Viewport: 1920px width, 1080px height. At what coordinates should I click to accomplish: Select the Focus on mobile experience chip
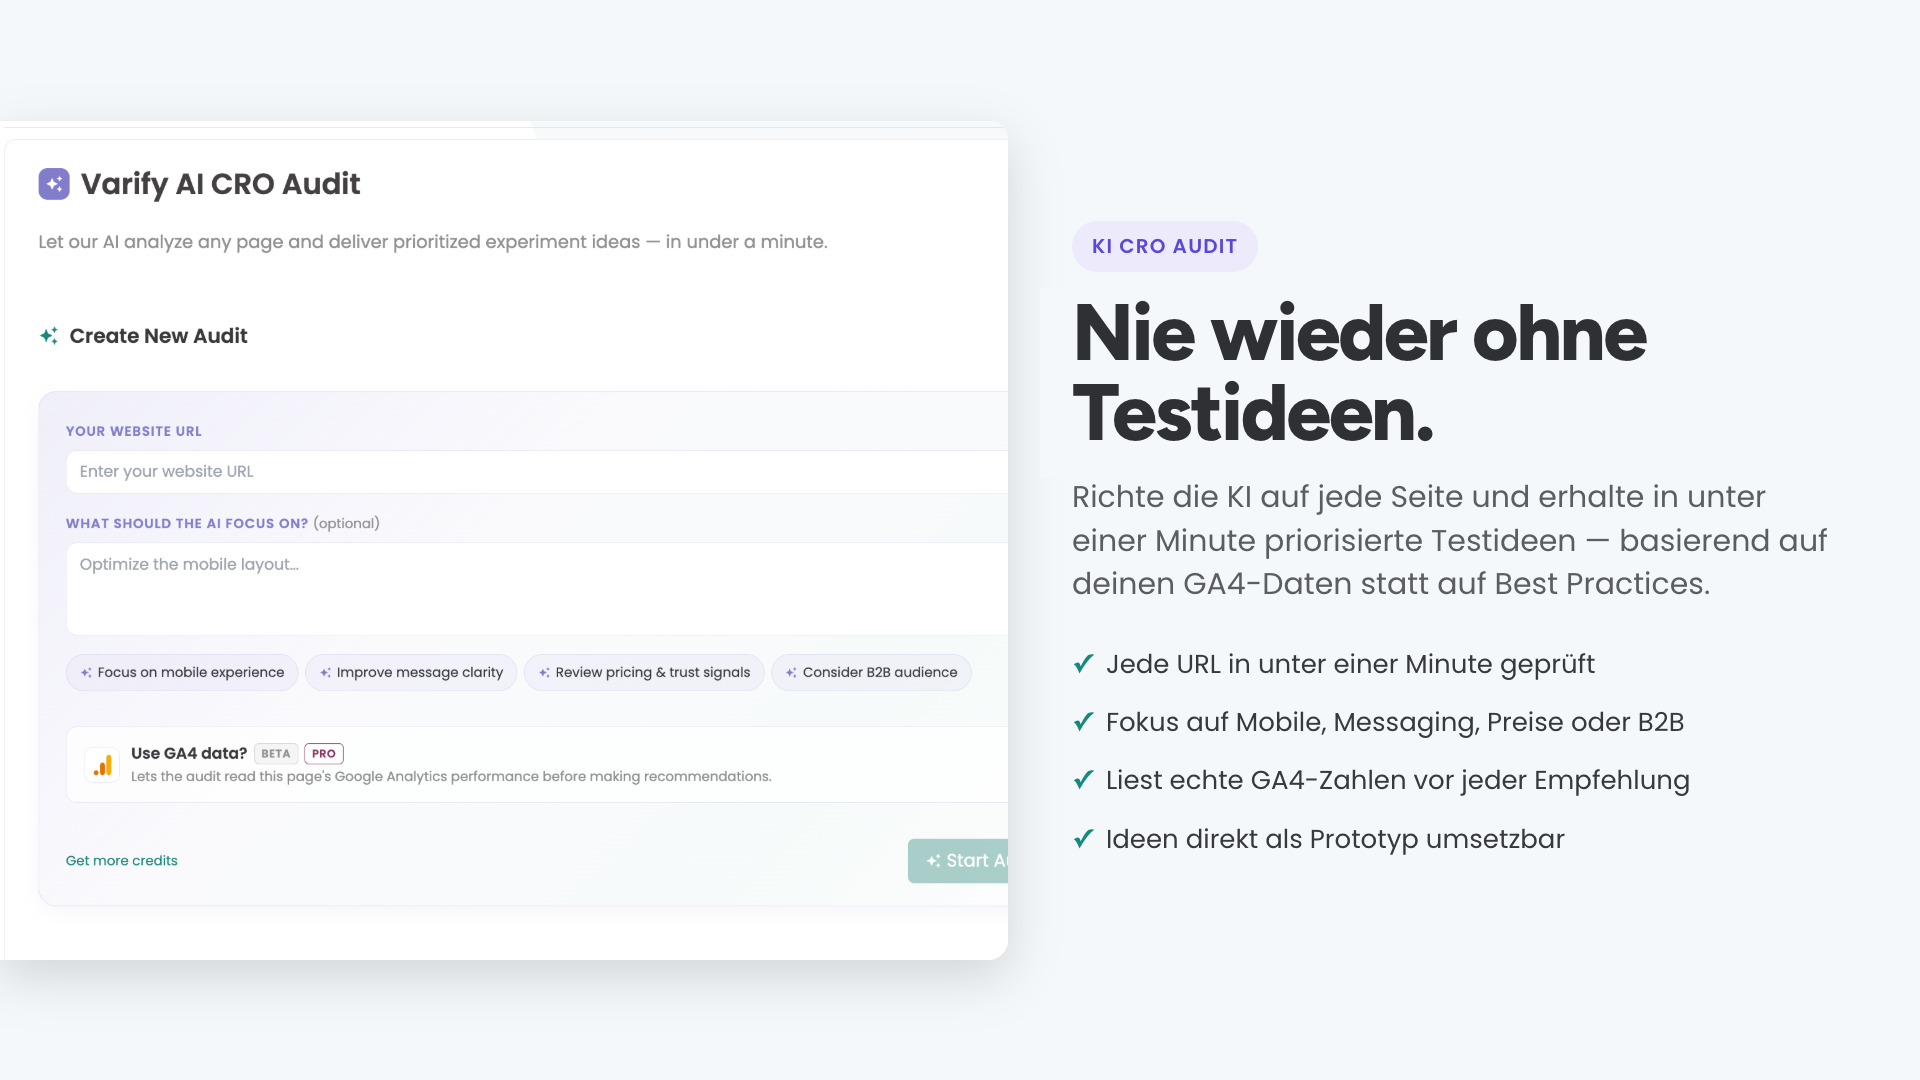click(x=182, y=673)
